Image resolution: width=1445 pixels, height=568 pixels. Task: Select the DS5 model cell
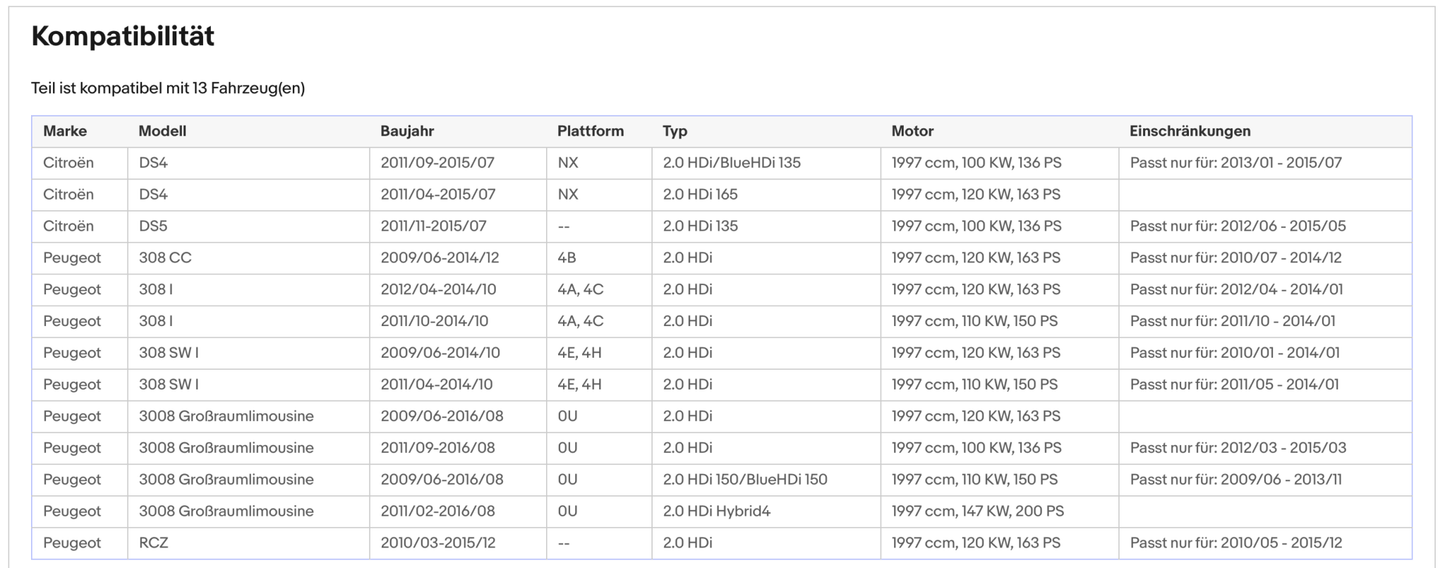pos(153,226)
